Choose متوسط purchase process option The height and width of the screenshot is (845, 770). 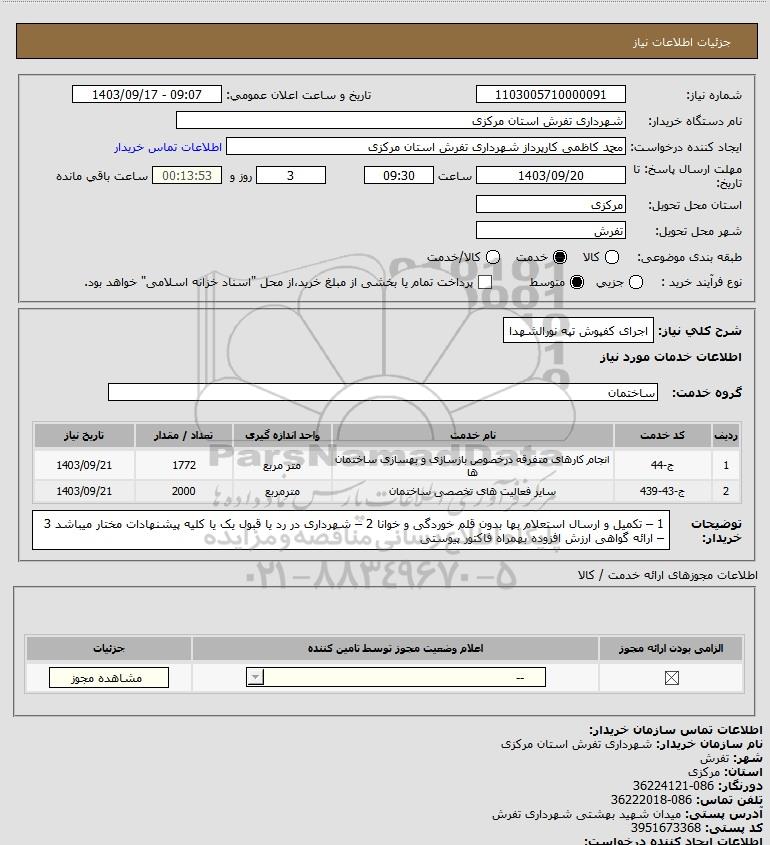tap(577, 282)
